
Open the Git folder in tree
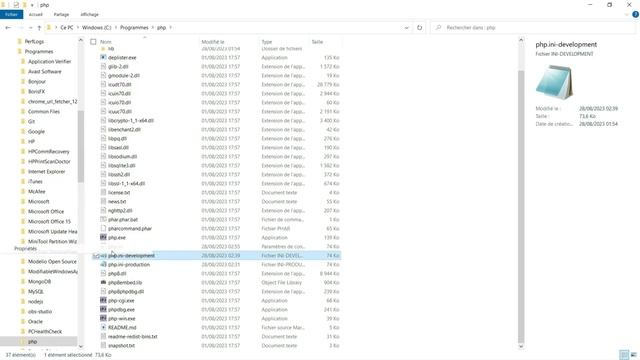(x=31, y=122)
